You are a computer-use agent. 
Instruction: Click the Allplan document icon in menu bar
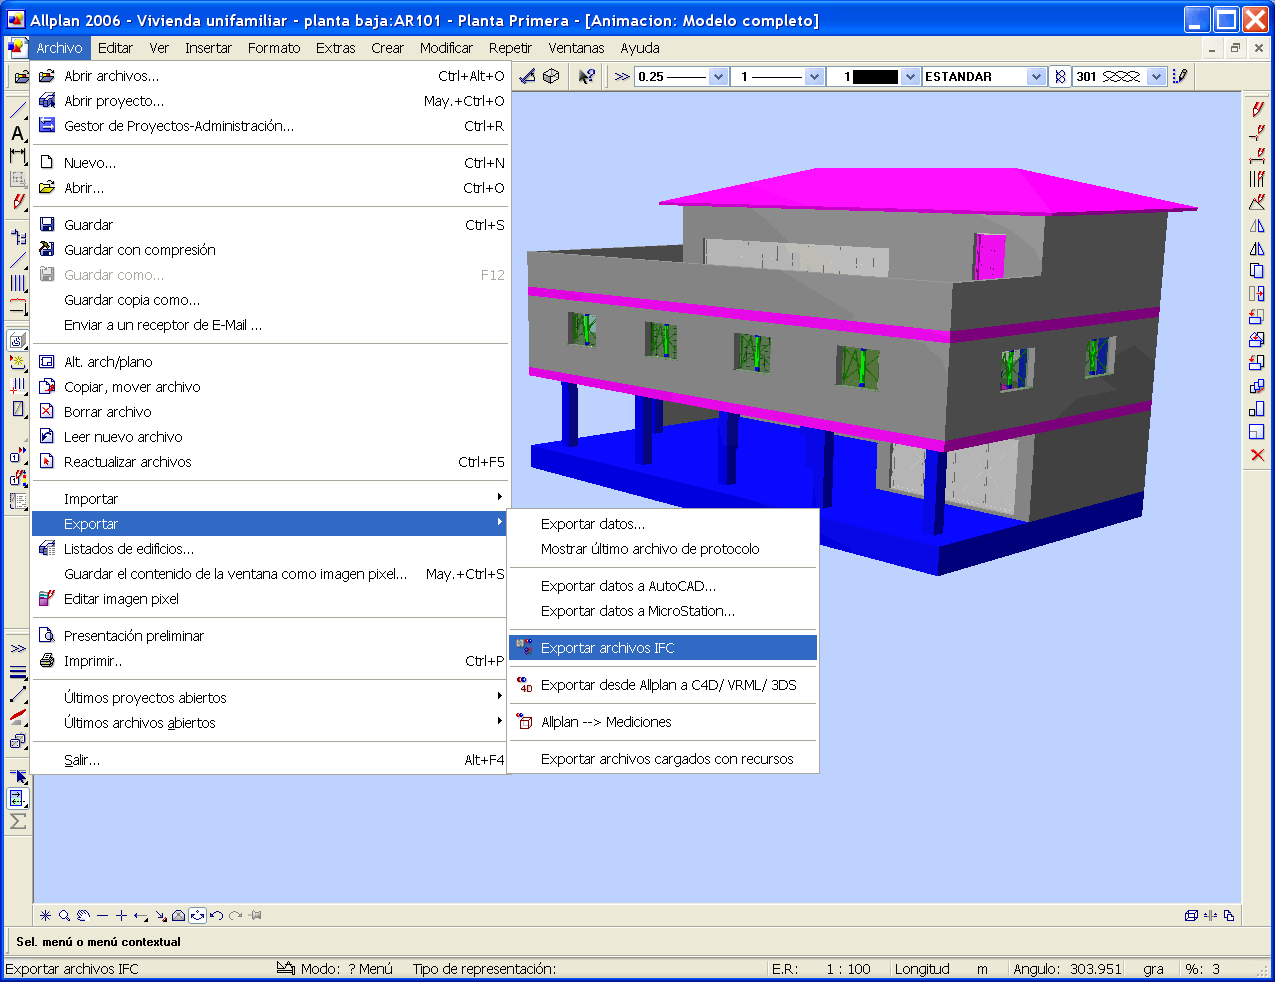click(x=16, y=47)
